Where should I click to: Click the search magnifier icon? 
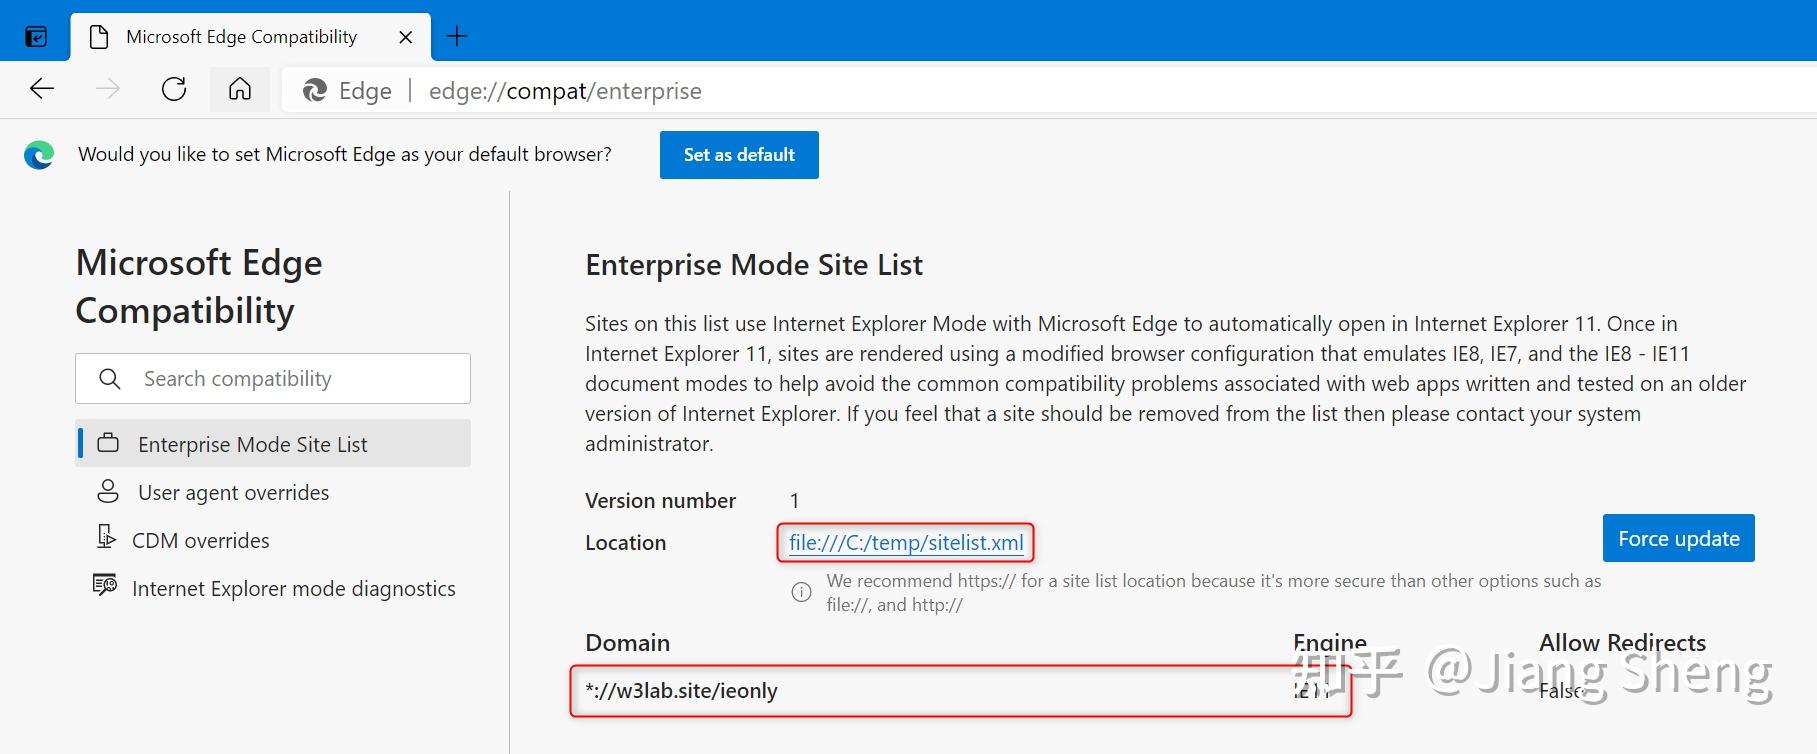[x=110, y=379]
